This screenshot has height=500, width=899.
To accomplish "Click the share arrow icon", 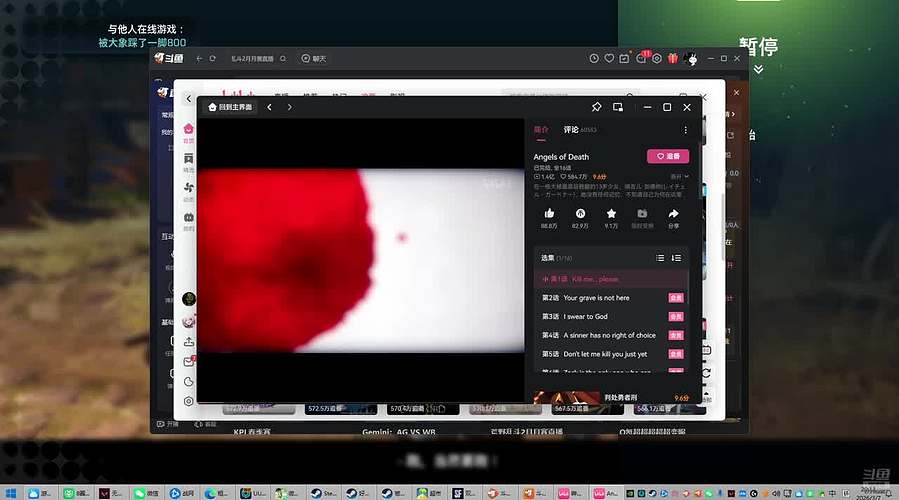I will [x=673, y=214].
